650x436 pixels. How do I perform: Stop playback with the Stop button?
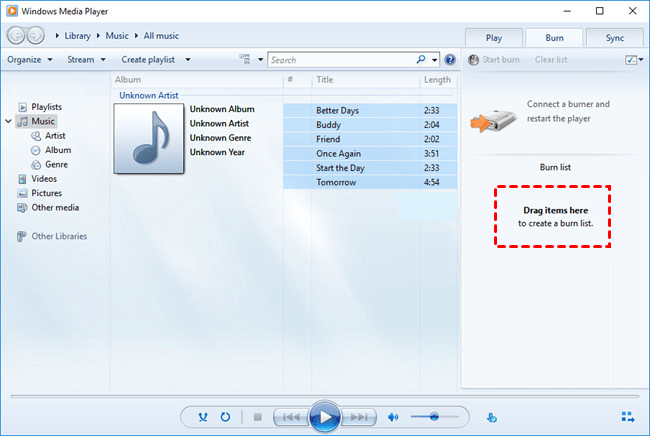(x=257, y=417)
